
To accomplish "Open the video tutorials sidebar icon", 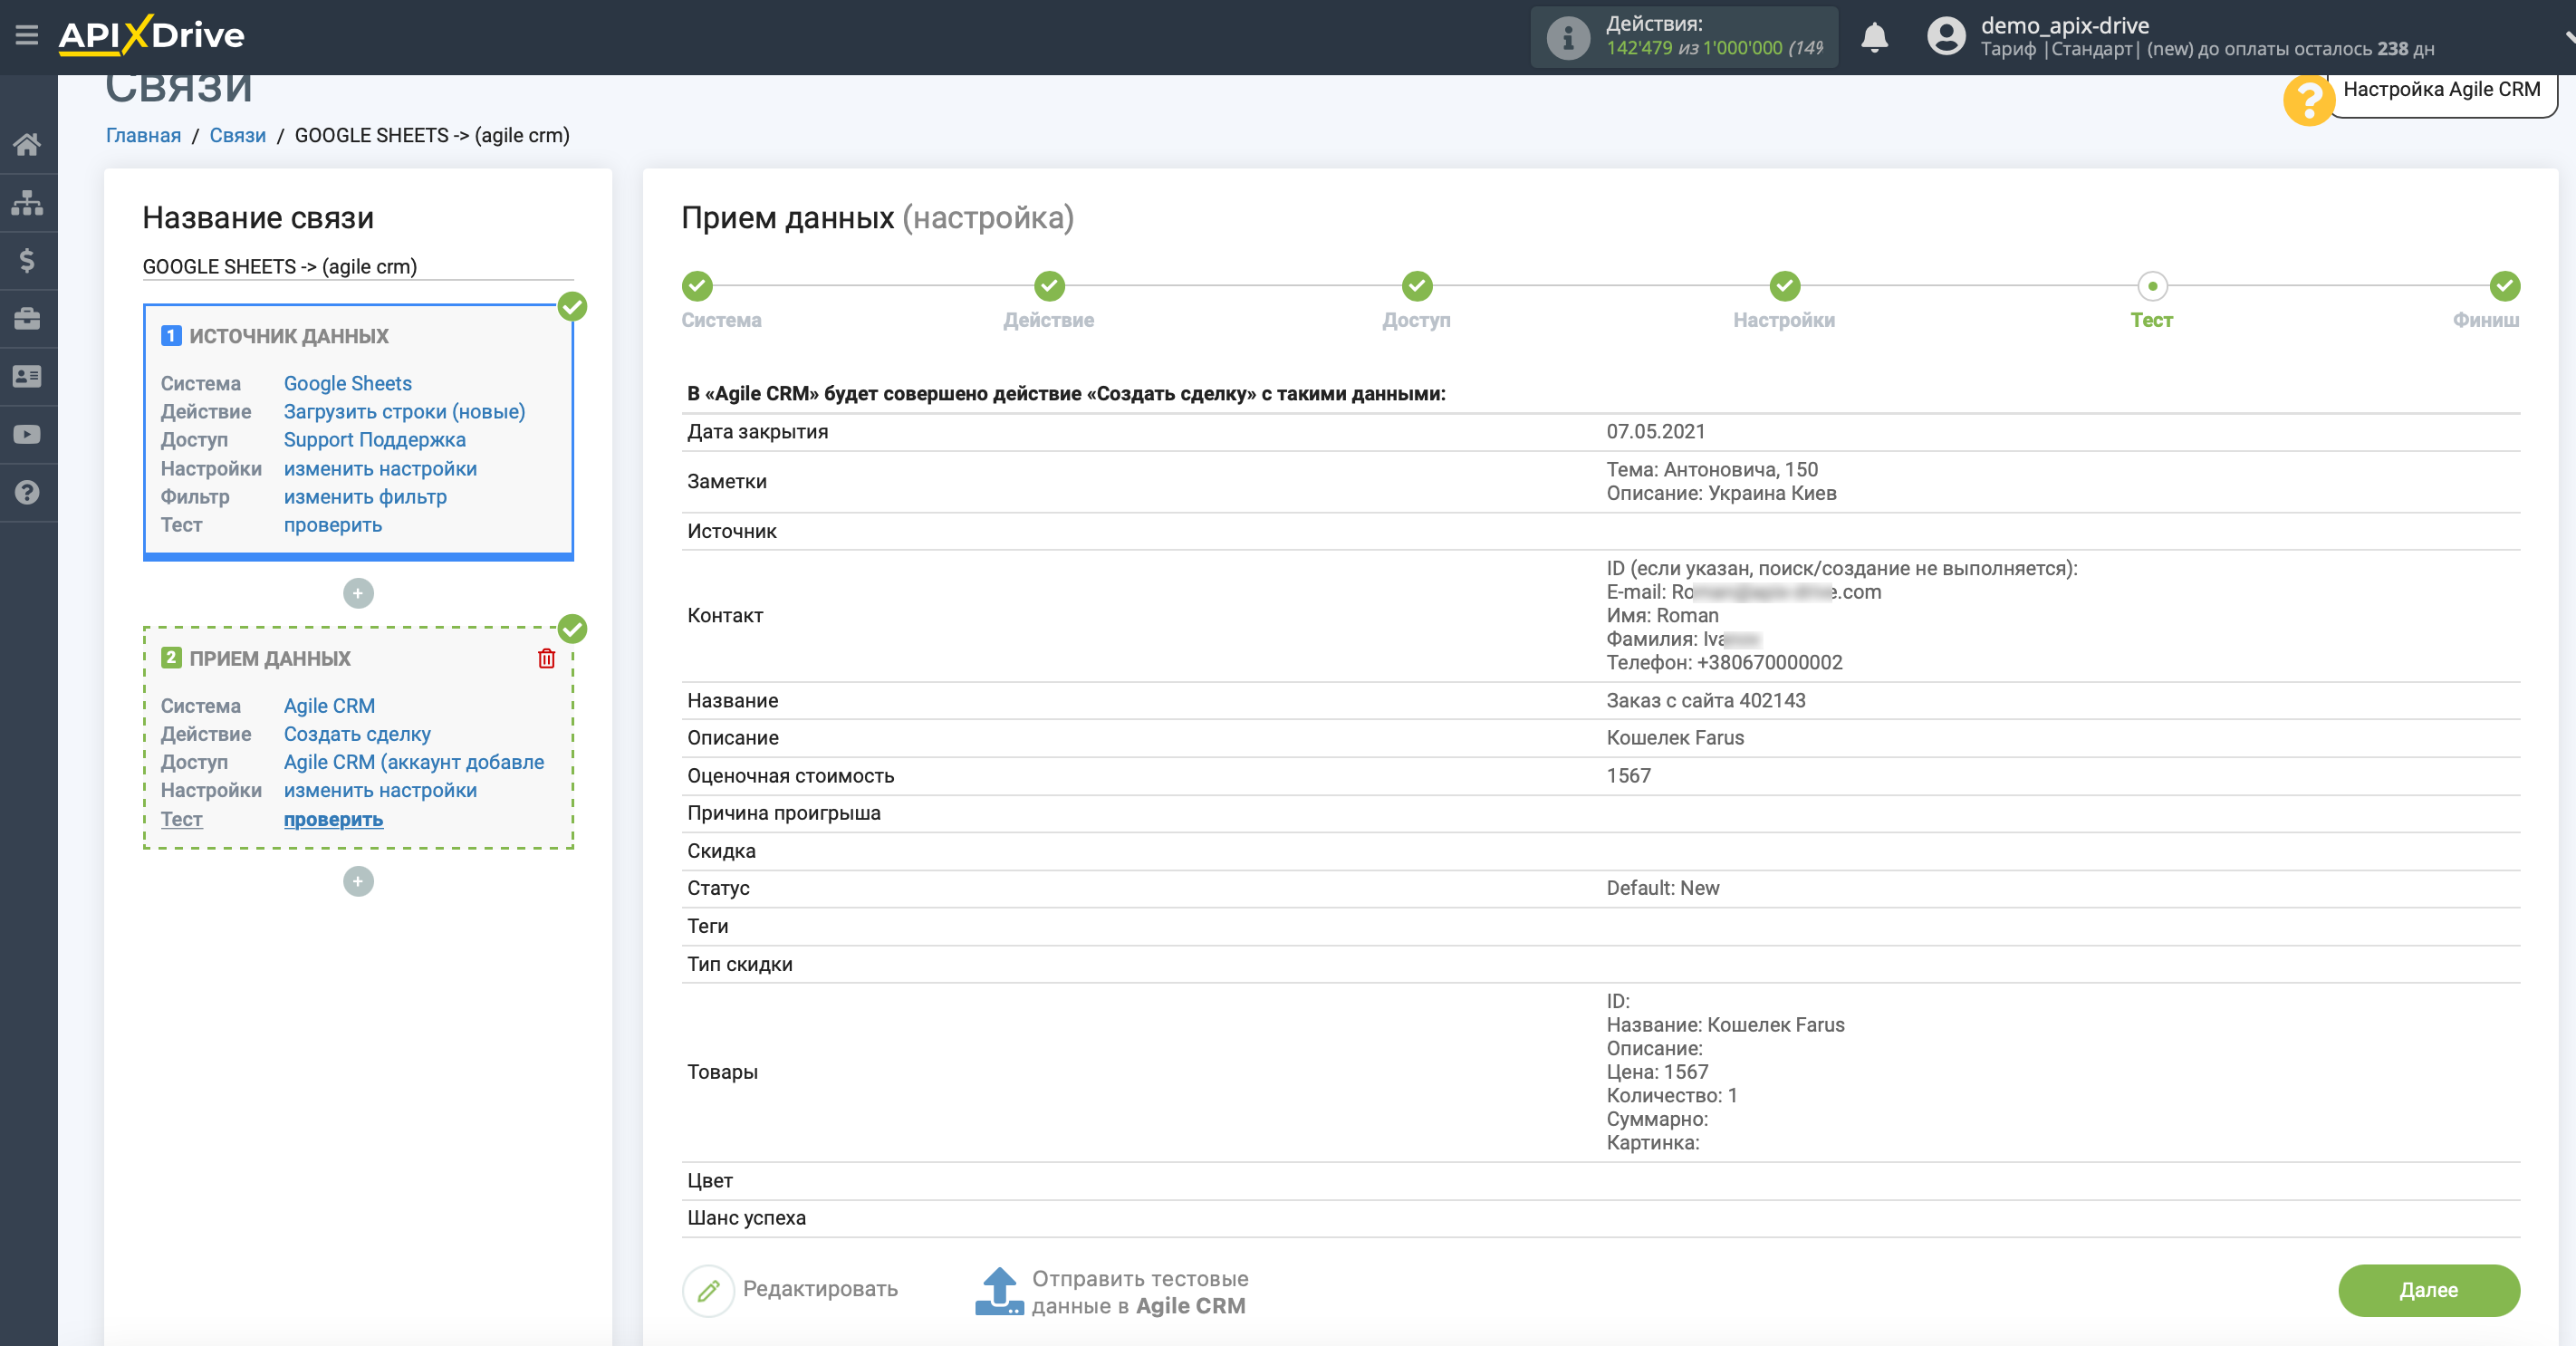I will coord(27,435).
